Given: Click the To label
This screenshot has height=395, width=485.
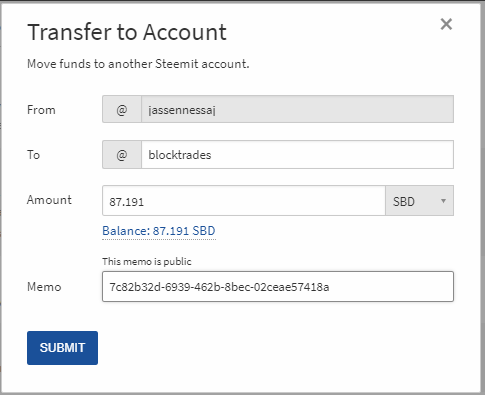Looking at the screenshot, I should pos(33,155).
